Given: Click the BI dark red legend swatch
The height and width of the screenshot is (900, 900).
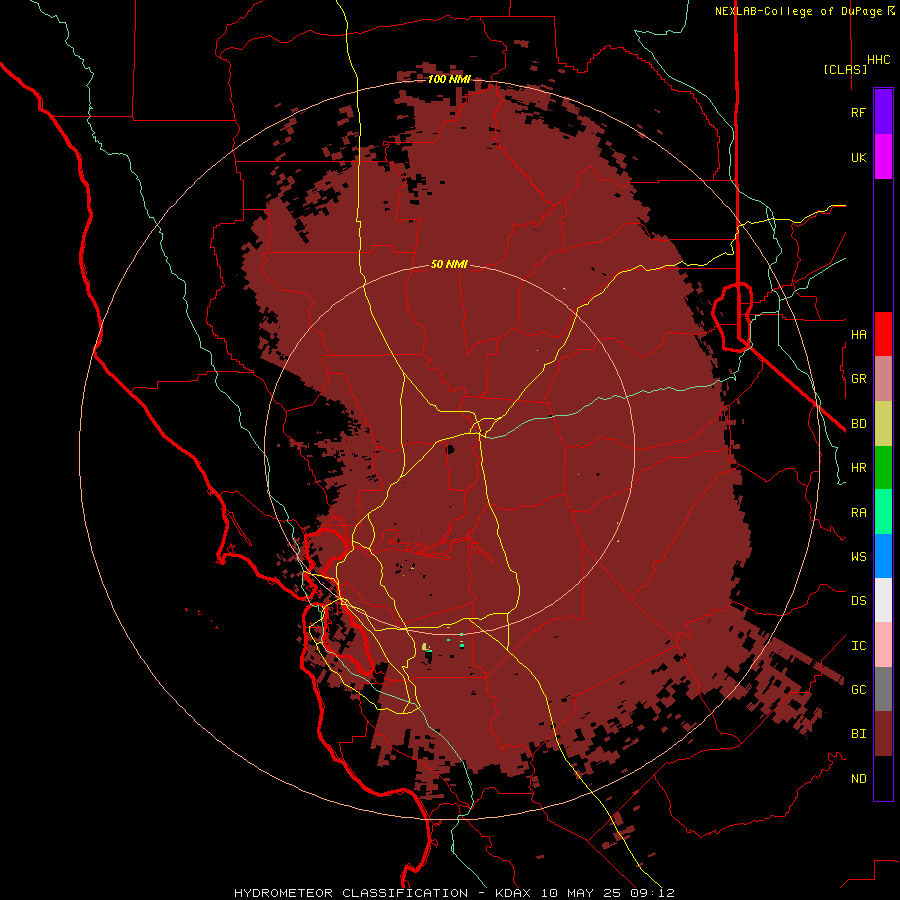Looking at the screenshot, I should (883, 734).
